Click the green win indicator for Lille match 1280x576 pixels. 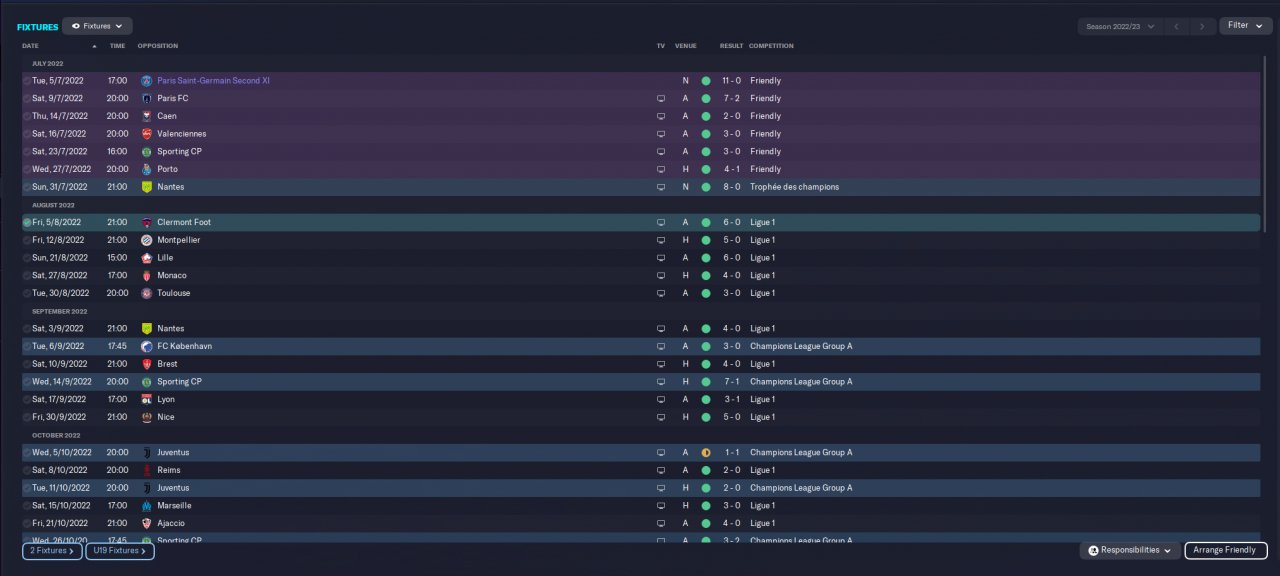click(705, 258)
